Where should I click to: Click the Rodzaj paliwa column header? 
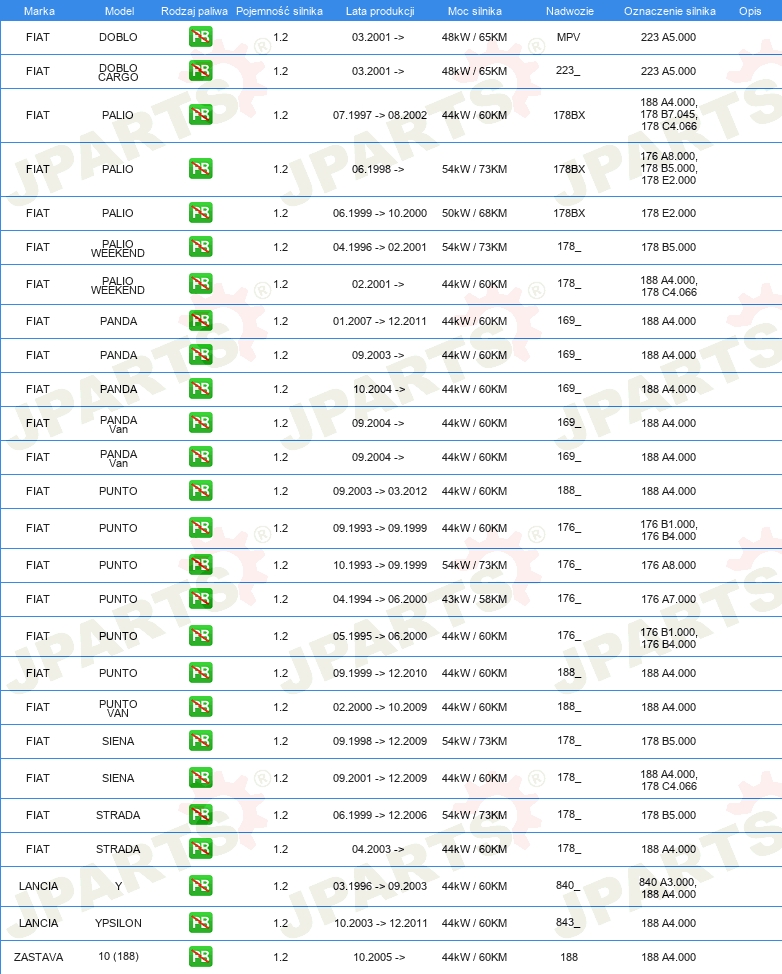(x=194, y=11)
